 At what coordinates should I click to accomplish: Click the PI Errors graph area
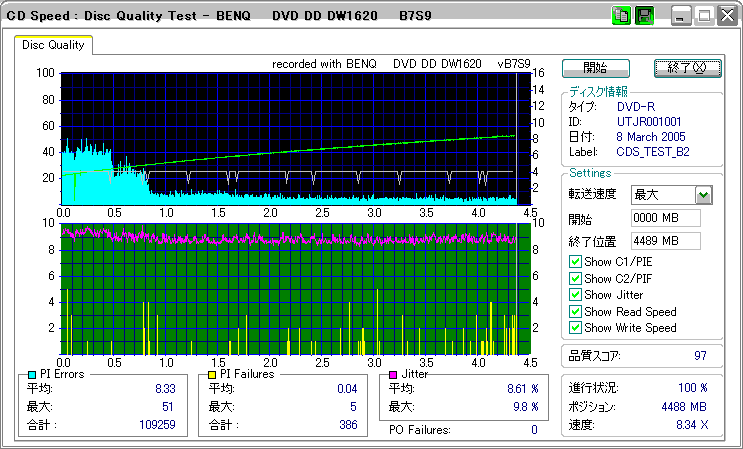click(x=295, y=138)
